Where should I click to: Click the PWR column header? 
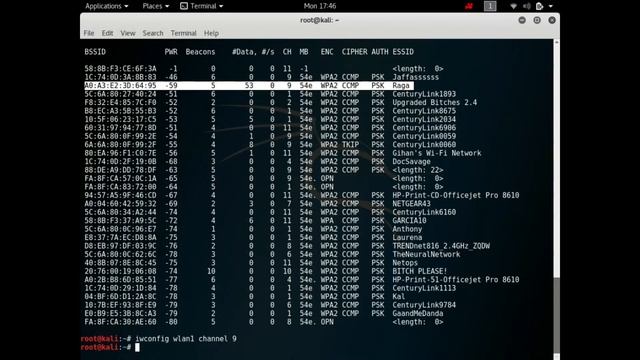171,52
